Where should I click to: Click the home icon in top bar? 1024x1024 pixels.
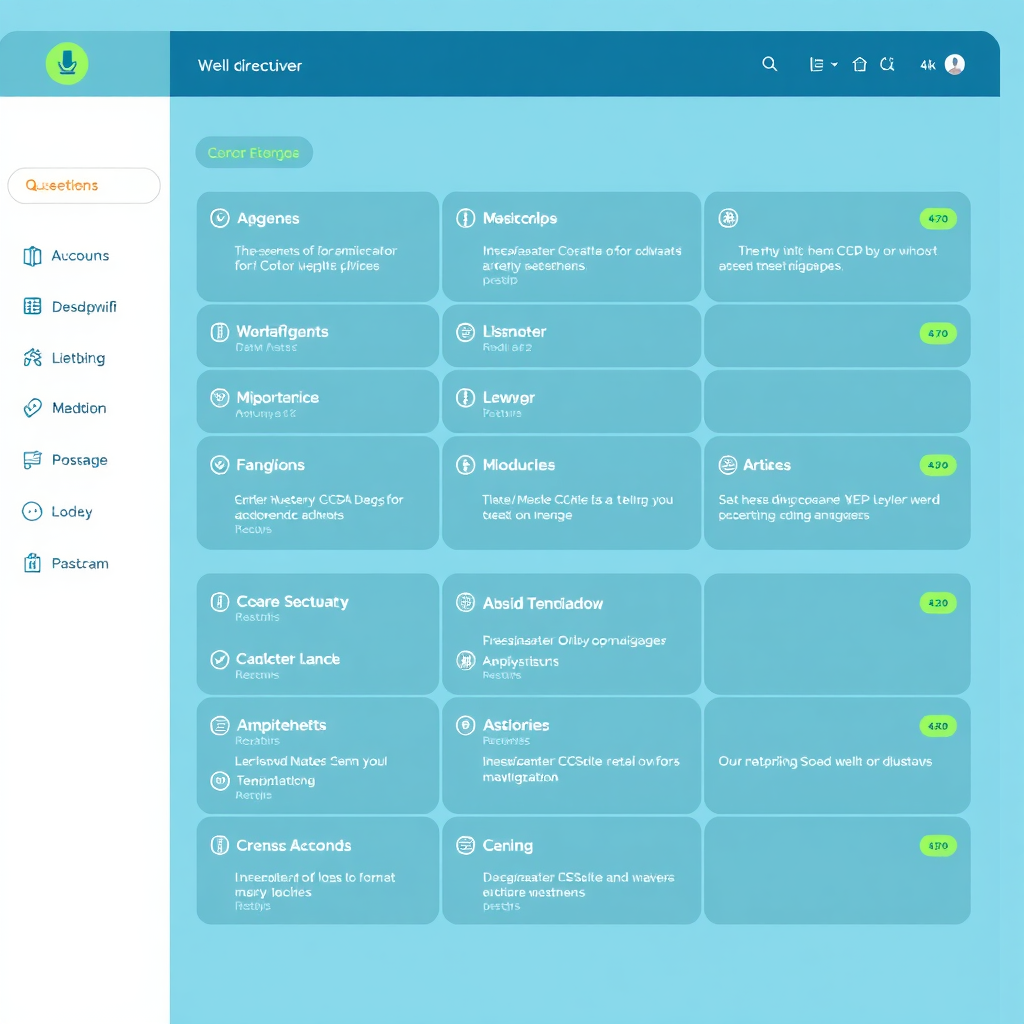point(859,63)
